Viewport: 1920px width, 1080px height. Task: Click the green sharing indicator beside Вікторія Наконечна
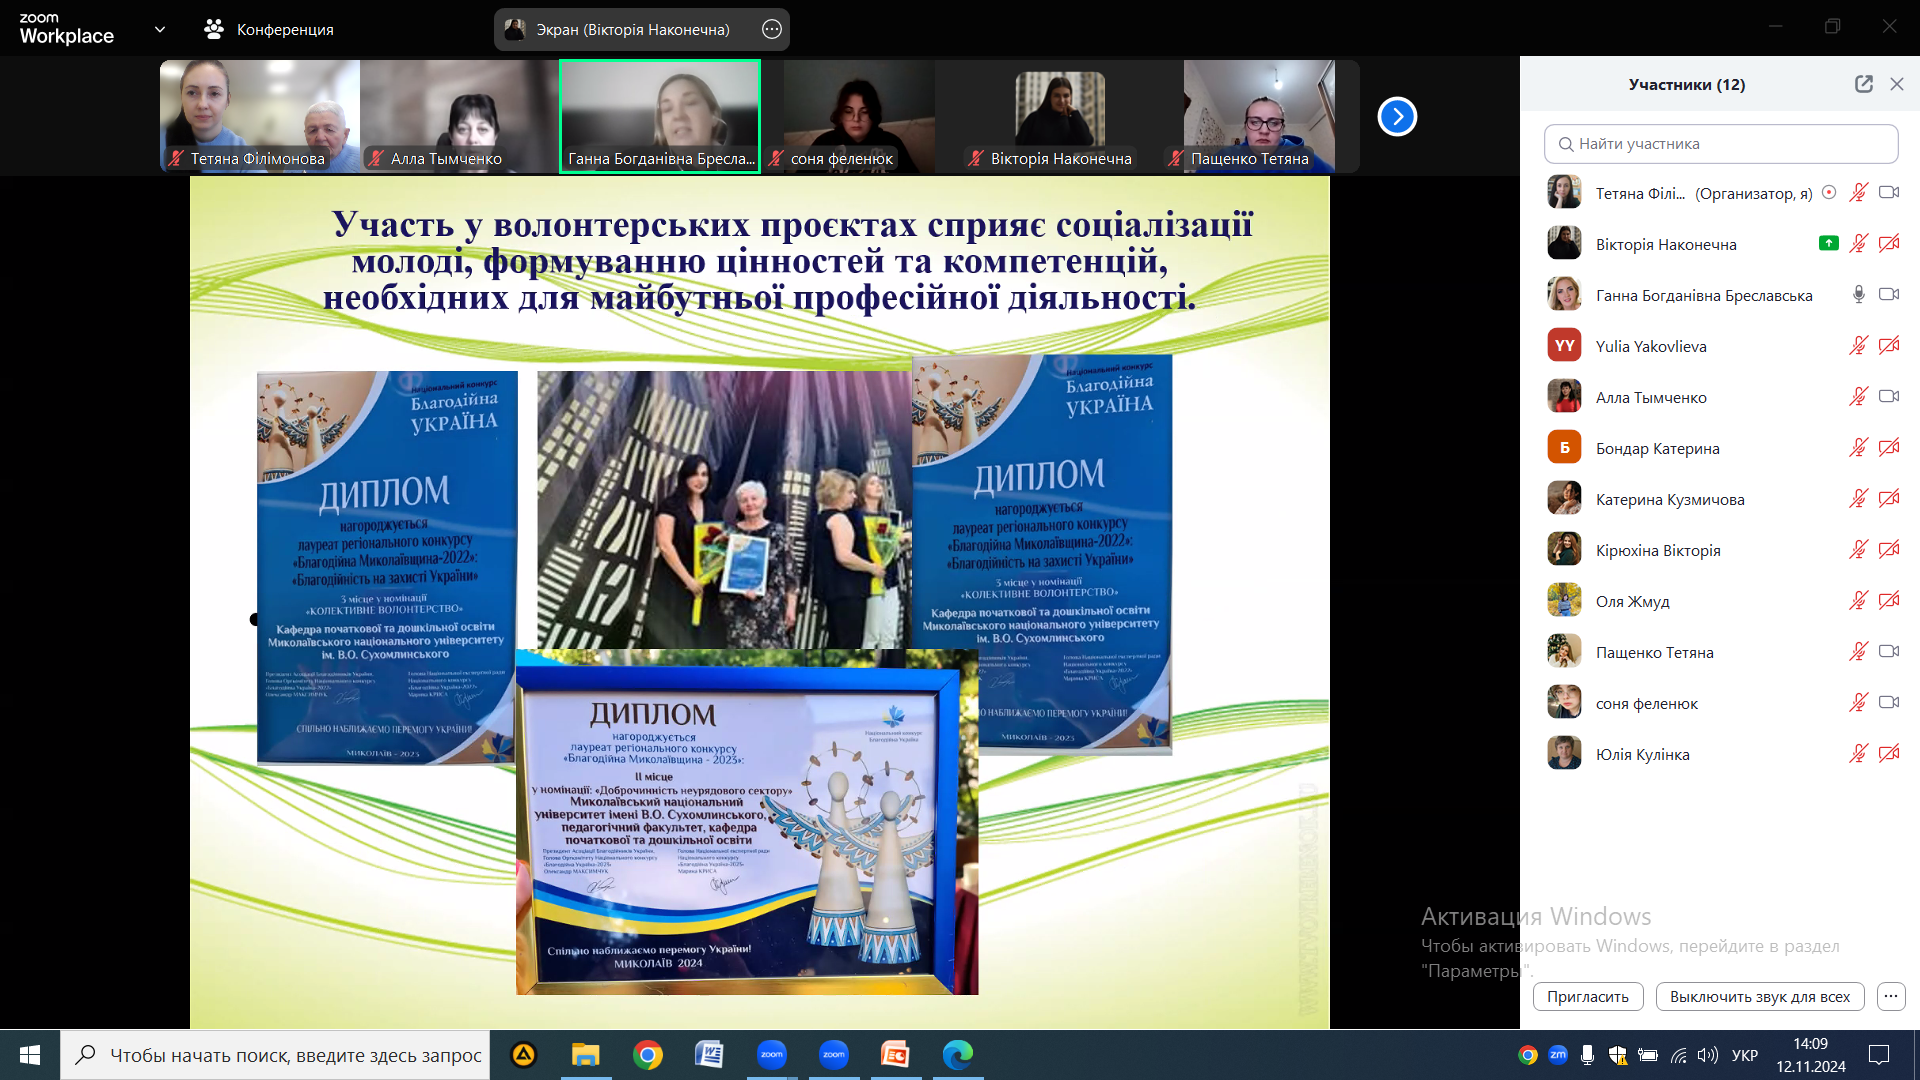point(1828,243)
